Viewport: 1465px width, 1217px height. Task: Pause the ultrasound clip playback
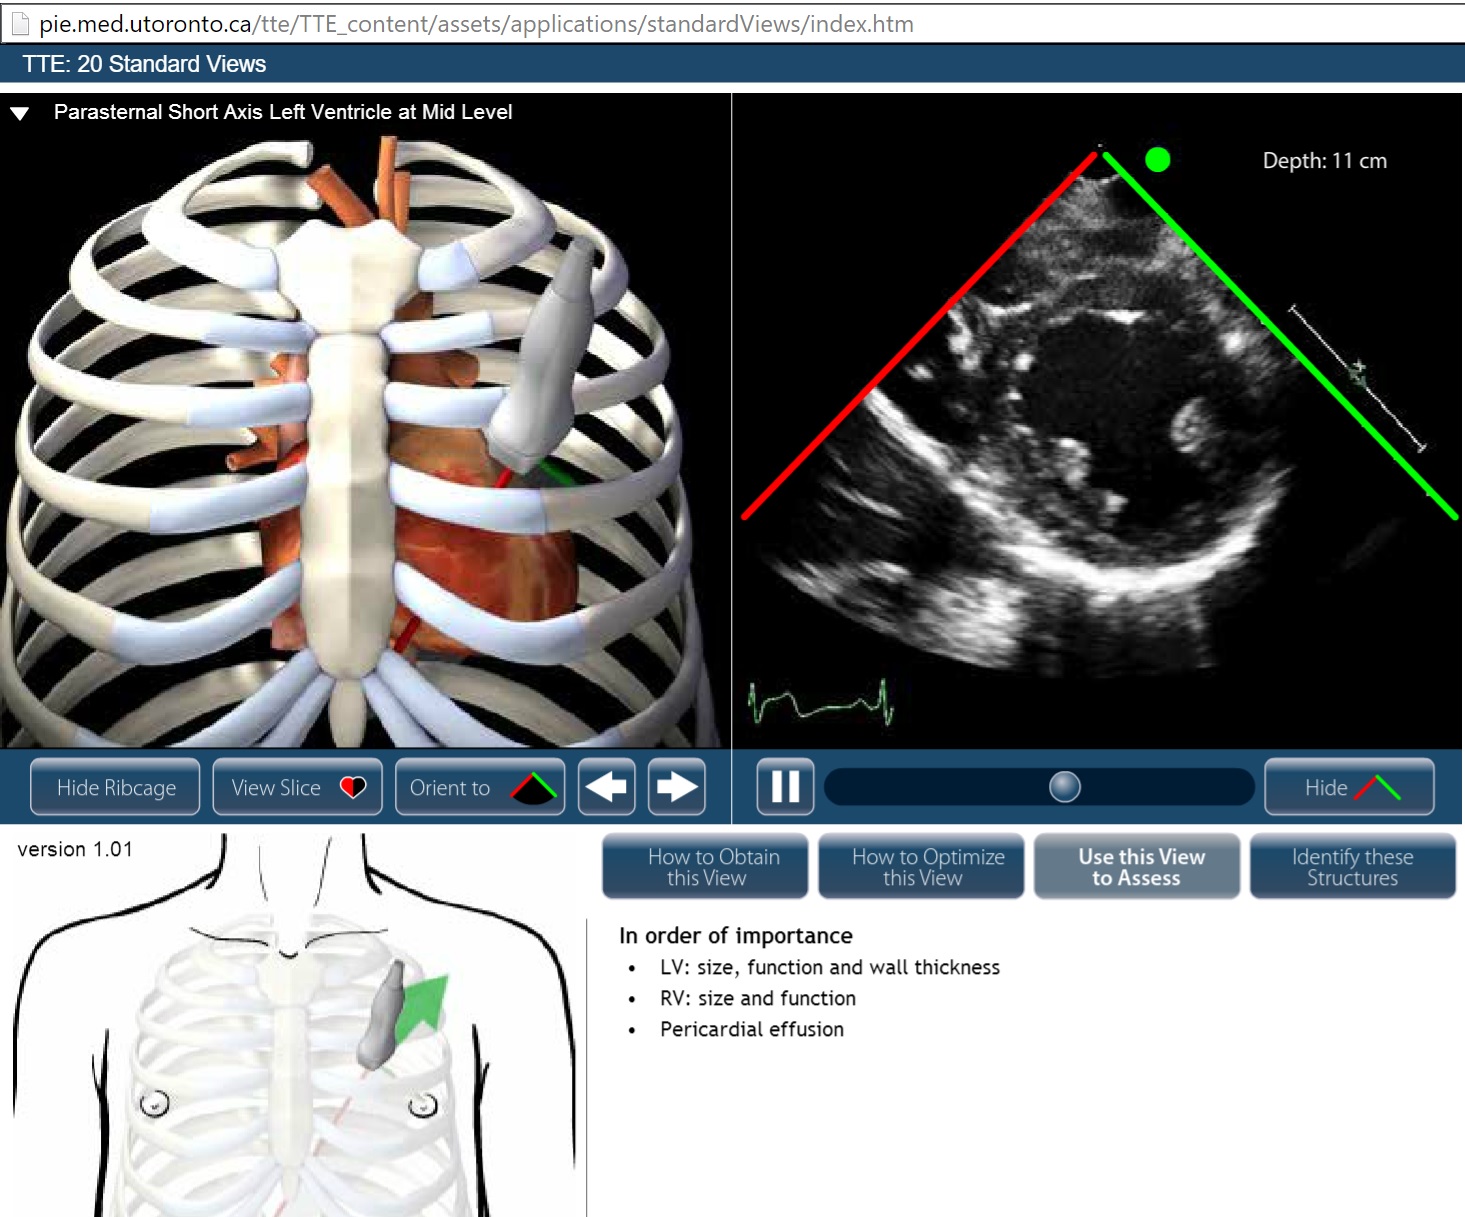pyautogui.click(x=785, y=787)
